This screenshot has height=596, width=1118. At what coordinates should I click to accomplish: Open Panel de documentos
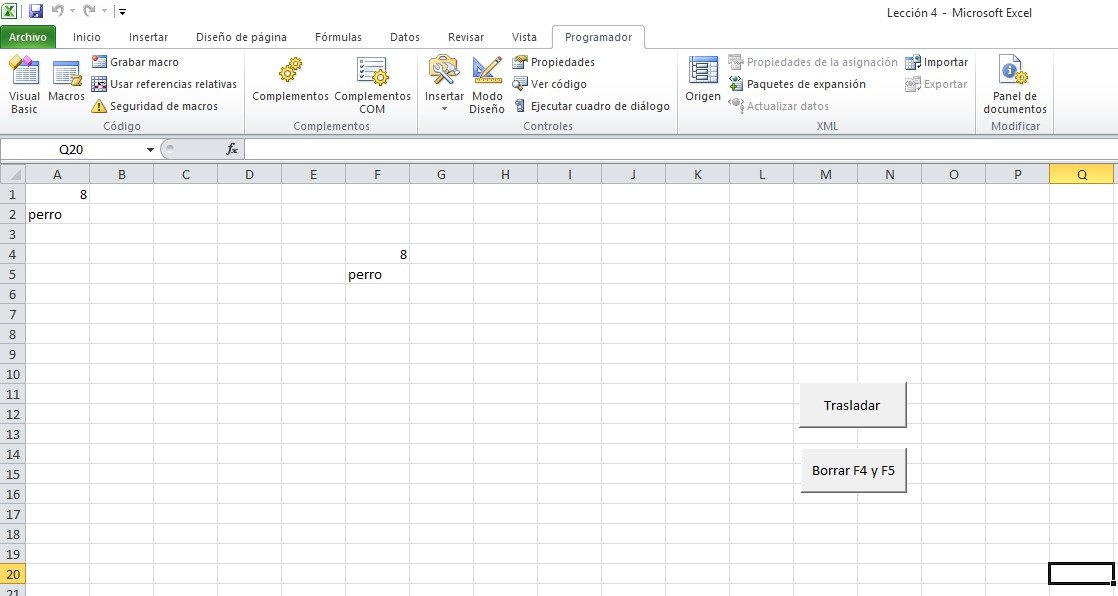1015,84
